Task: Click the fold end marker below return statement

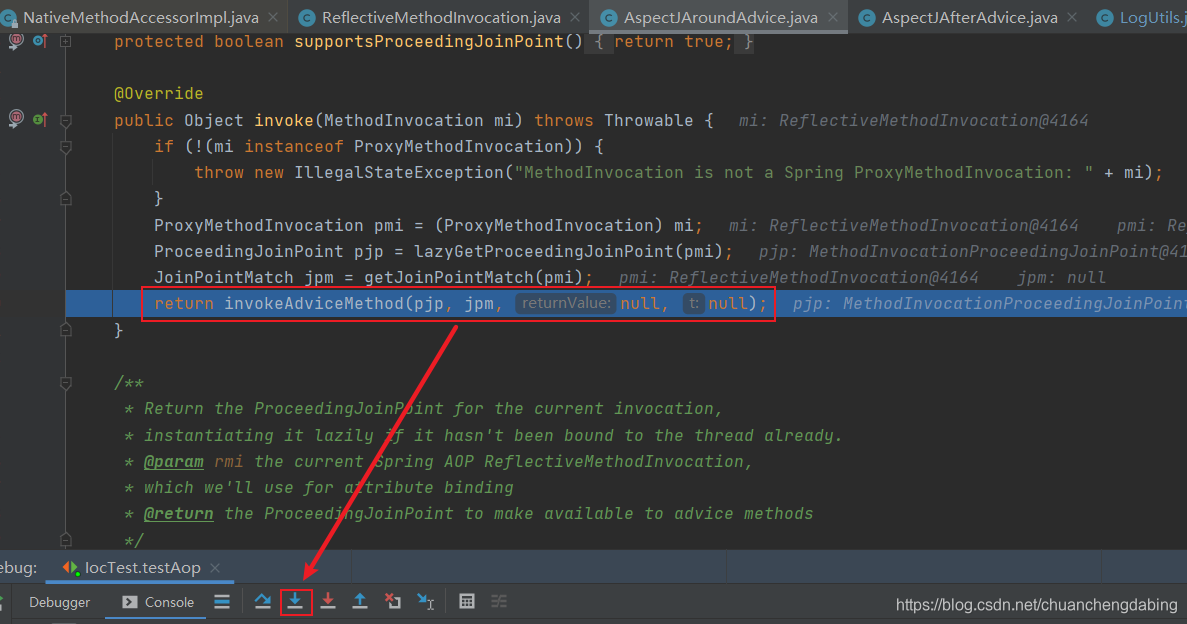Action: click(x=66, y=330)
